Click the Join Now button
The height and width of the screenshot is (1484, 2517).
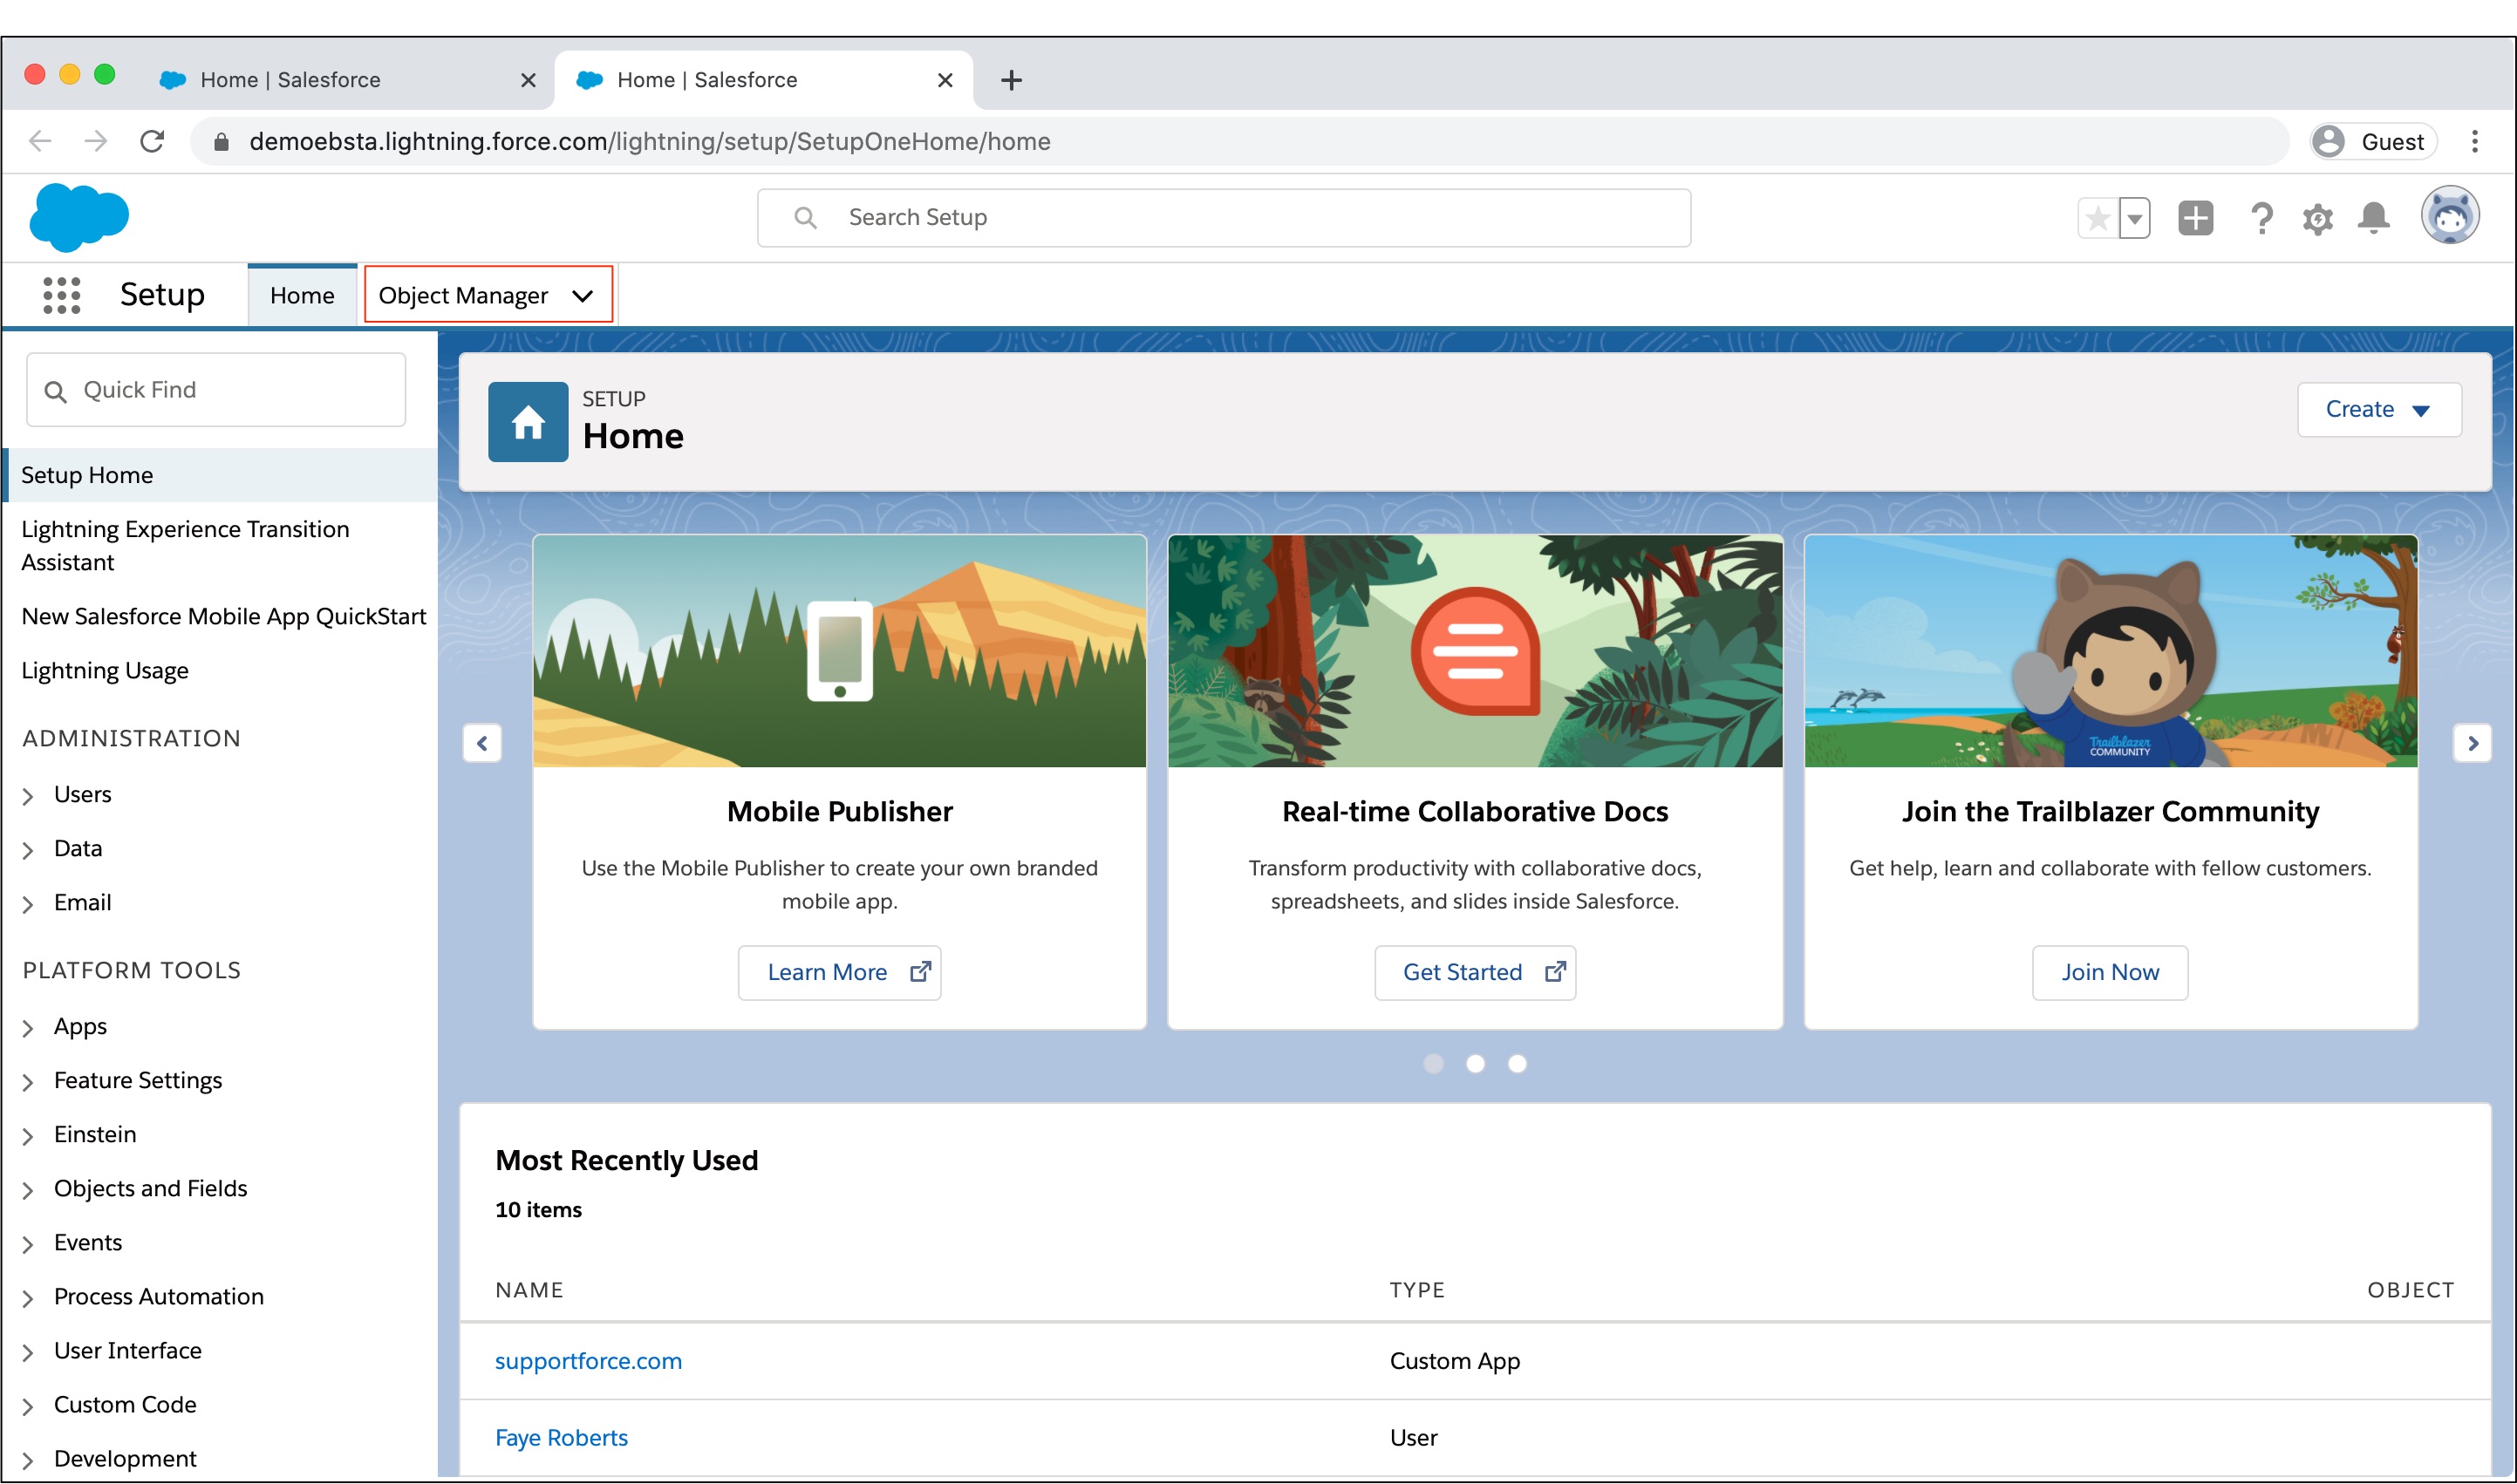pos(2109,972)
